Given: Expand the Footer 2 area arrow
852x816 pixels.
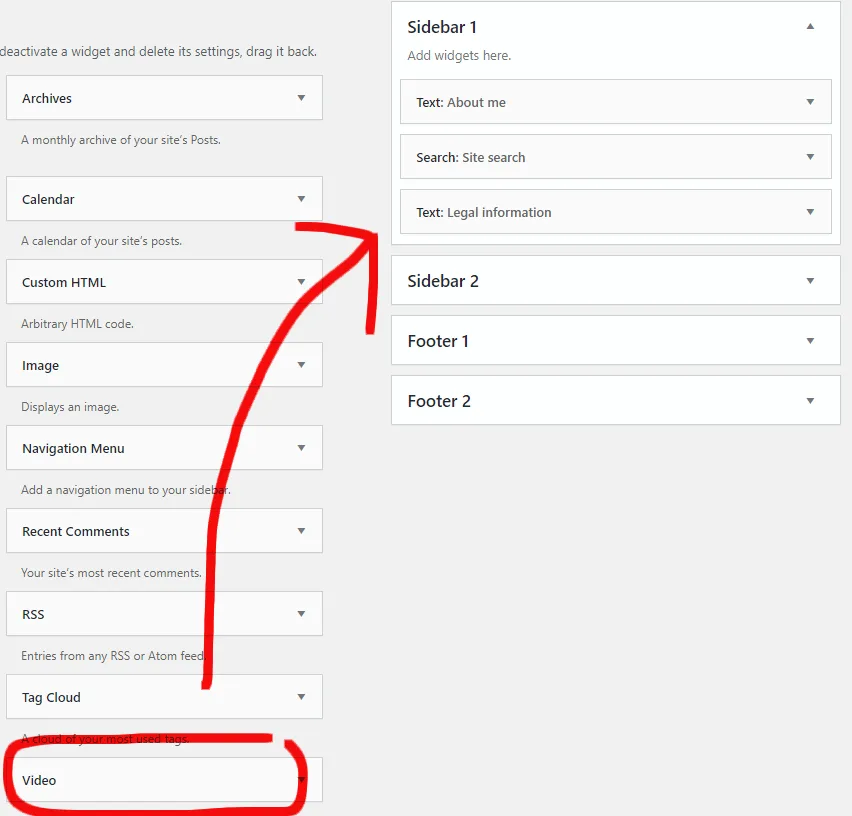Looking at the screenshot, I should pyautogui.click(x=810, y=401).
